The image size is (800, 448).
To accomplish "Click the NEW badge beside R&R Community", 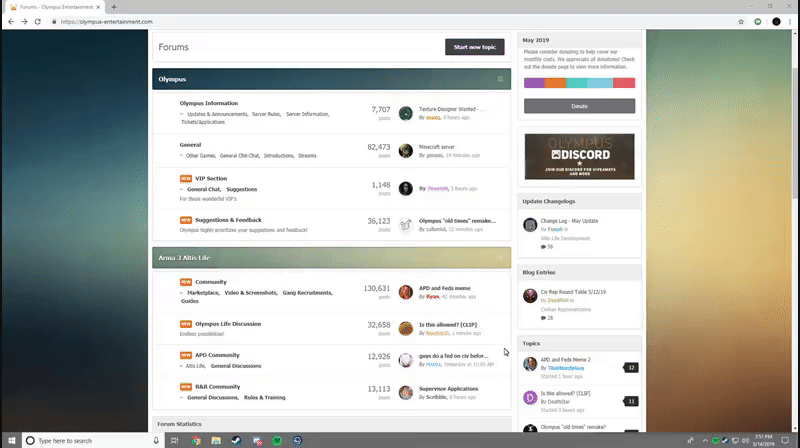I will click(x=186, y=387).
